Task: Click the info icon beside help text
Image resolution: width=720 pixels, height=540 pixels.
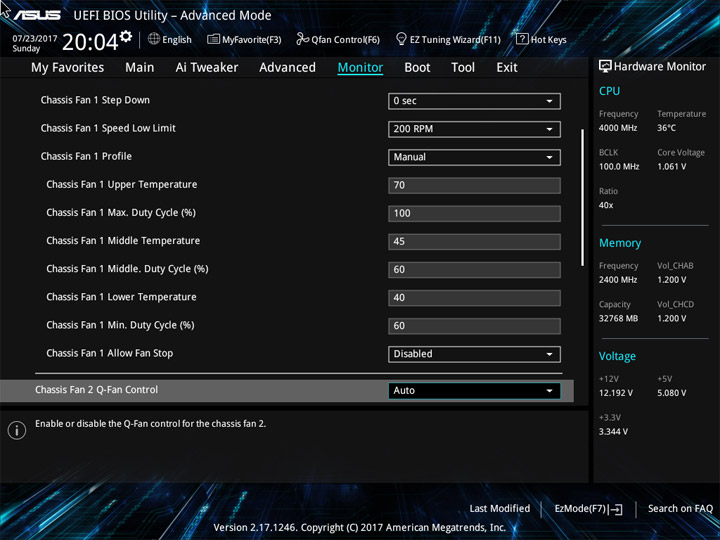Action: 17,430
